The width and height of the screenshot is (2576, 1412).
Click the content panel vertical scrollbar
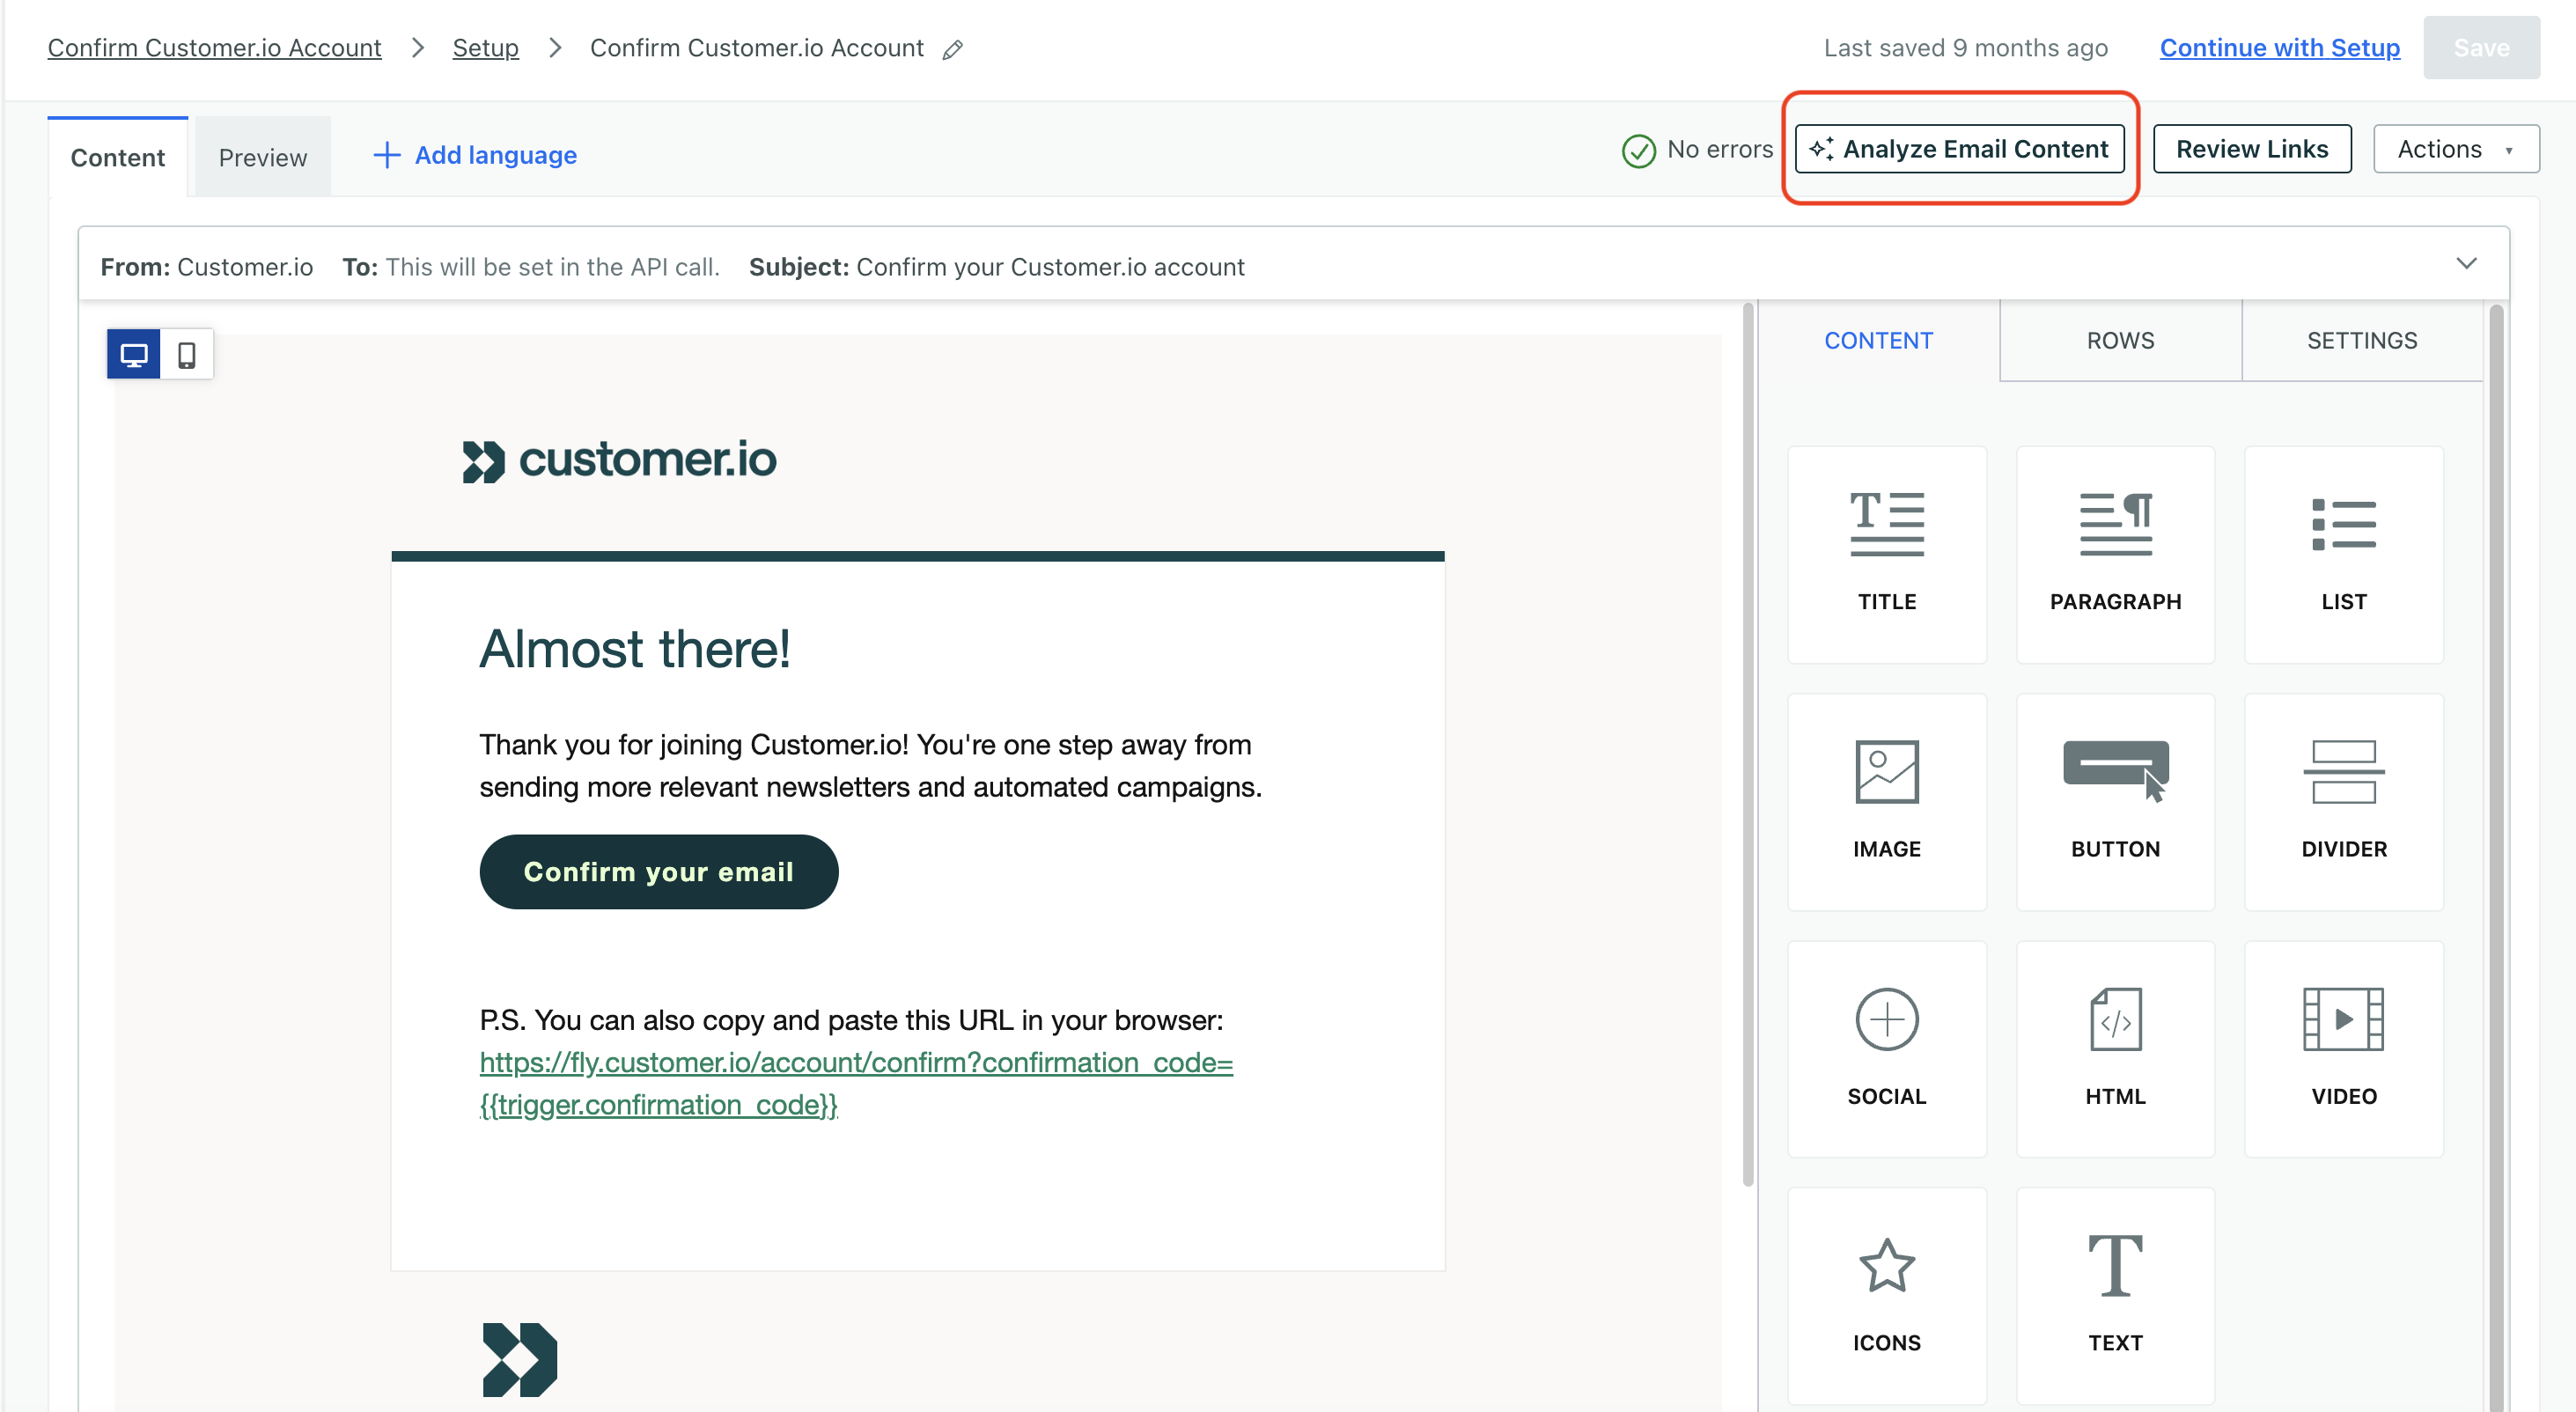click(x=2495, y=858)
